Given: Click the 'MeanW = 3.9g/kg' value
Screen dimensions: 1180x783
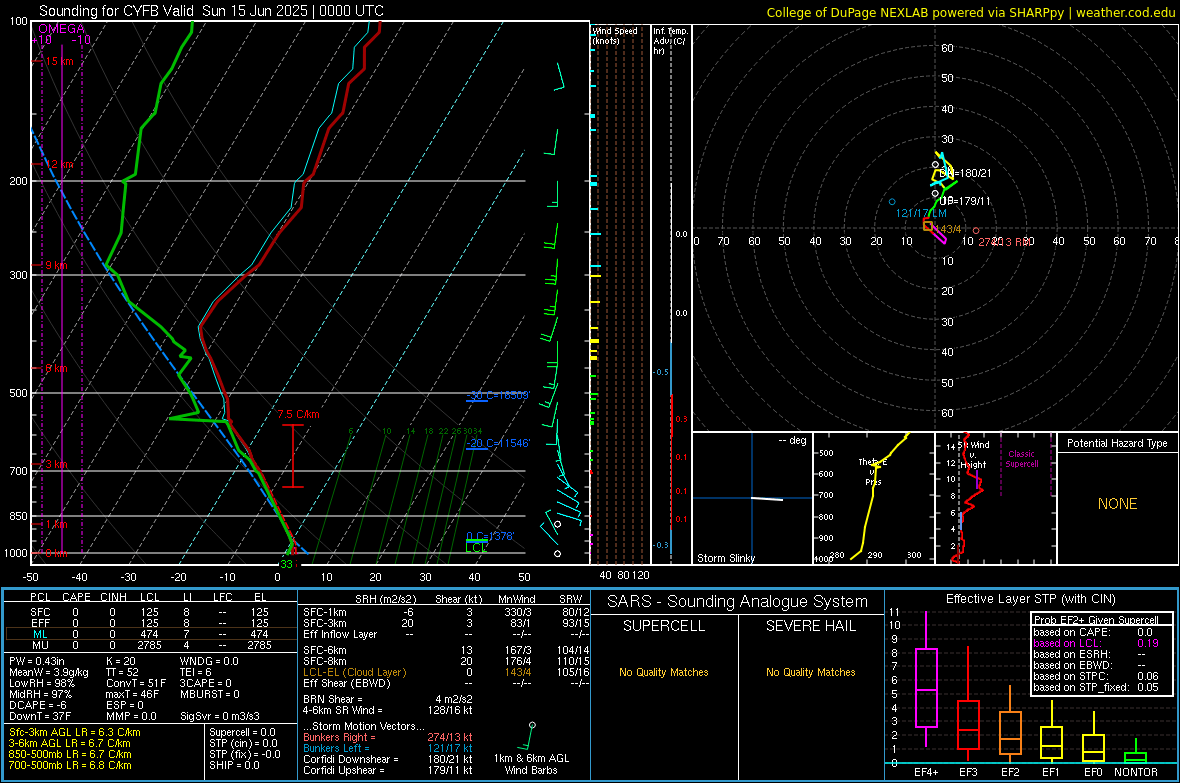Looking at the screenshot, I should point(48,672).
